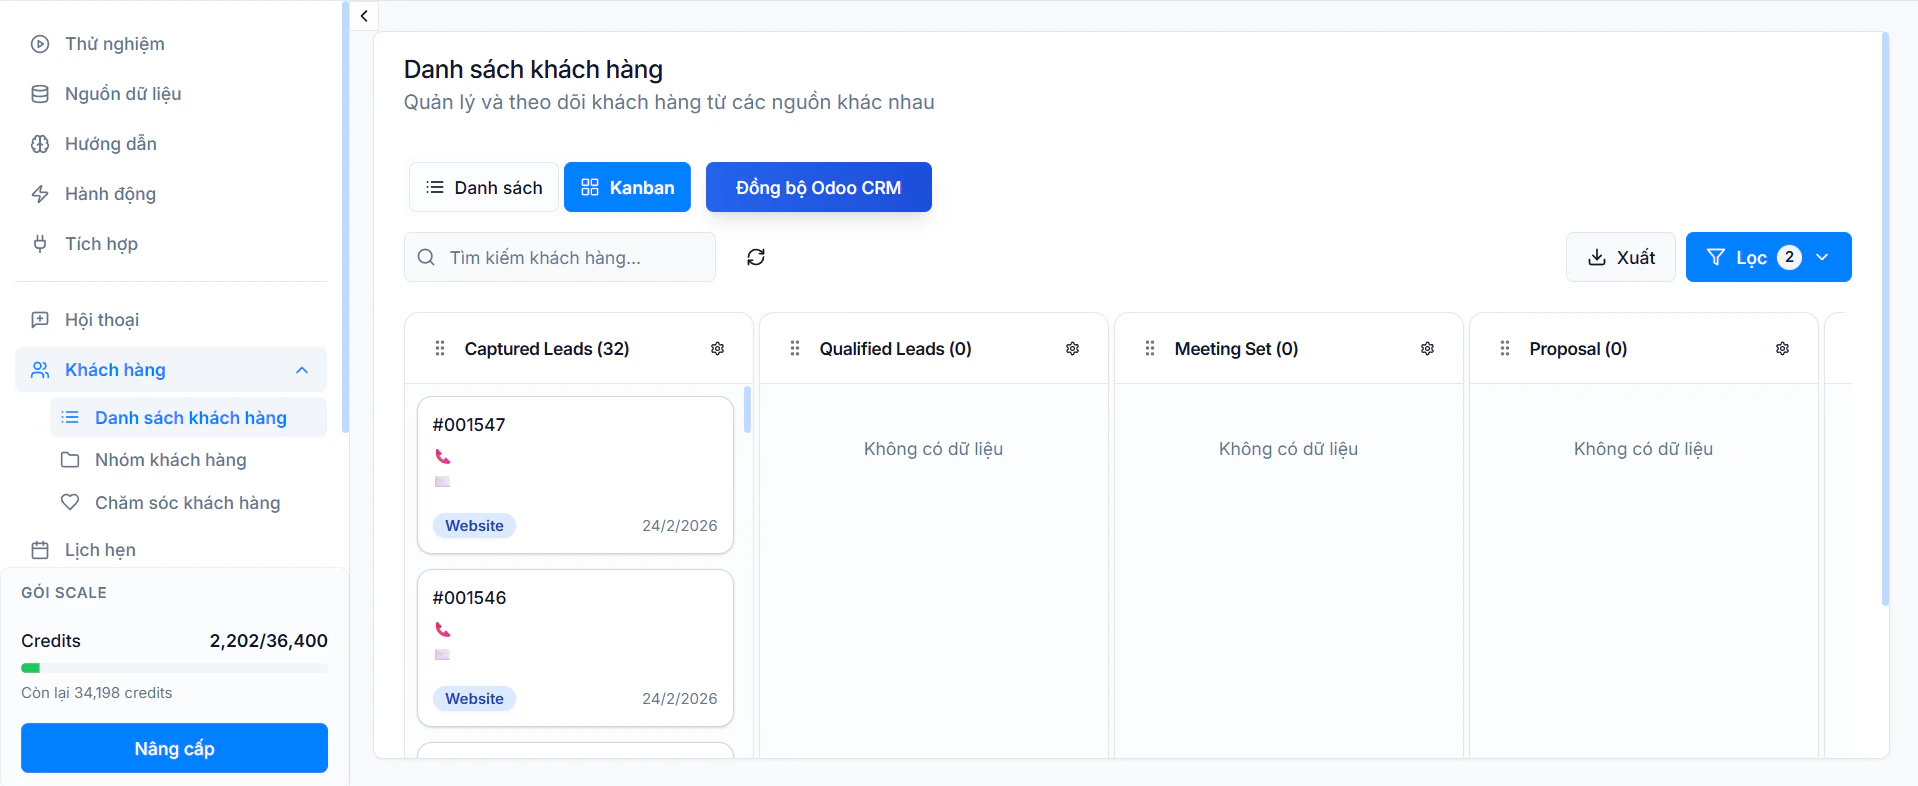Click the Tích hợp plug icon

click(x=40, y=244)
